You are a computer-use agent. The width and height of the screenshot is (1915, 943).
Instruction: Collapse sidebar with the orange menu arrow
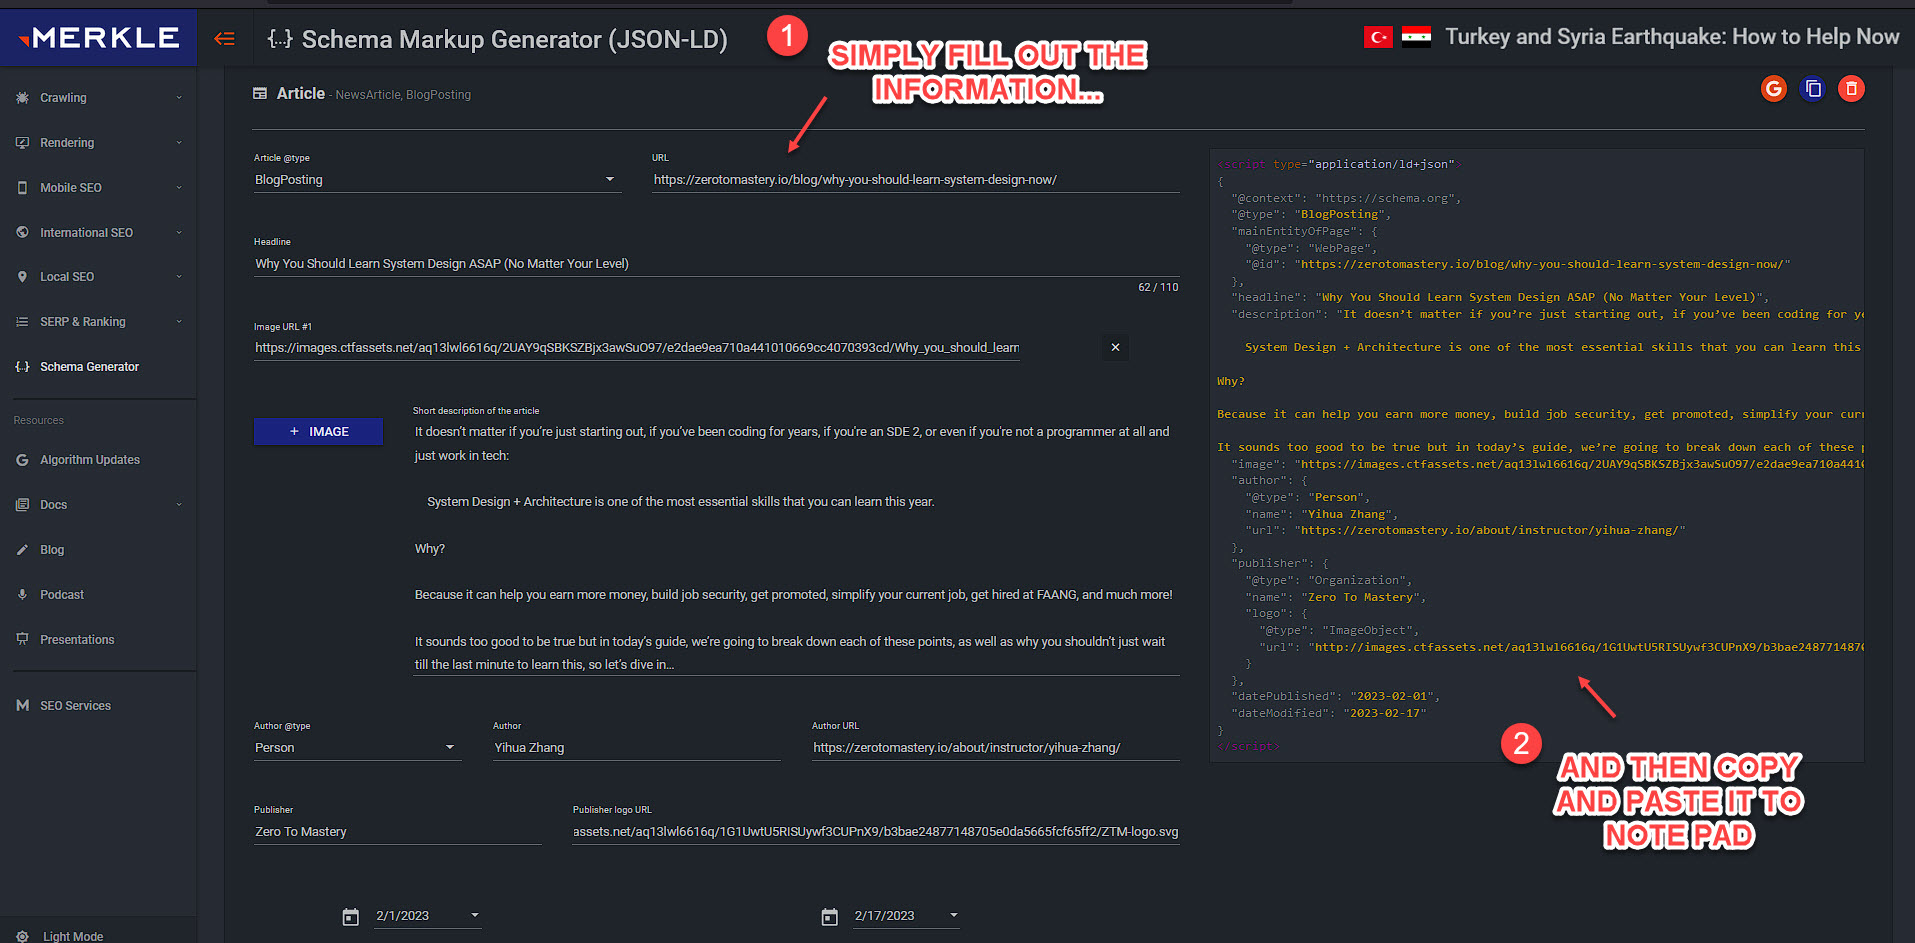pos(224,39)
